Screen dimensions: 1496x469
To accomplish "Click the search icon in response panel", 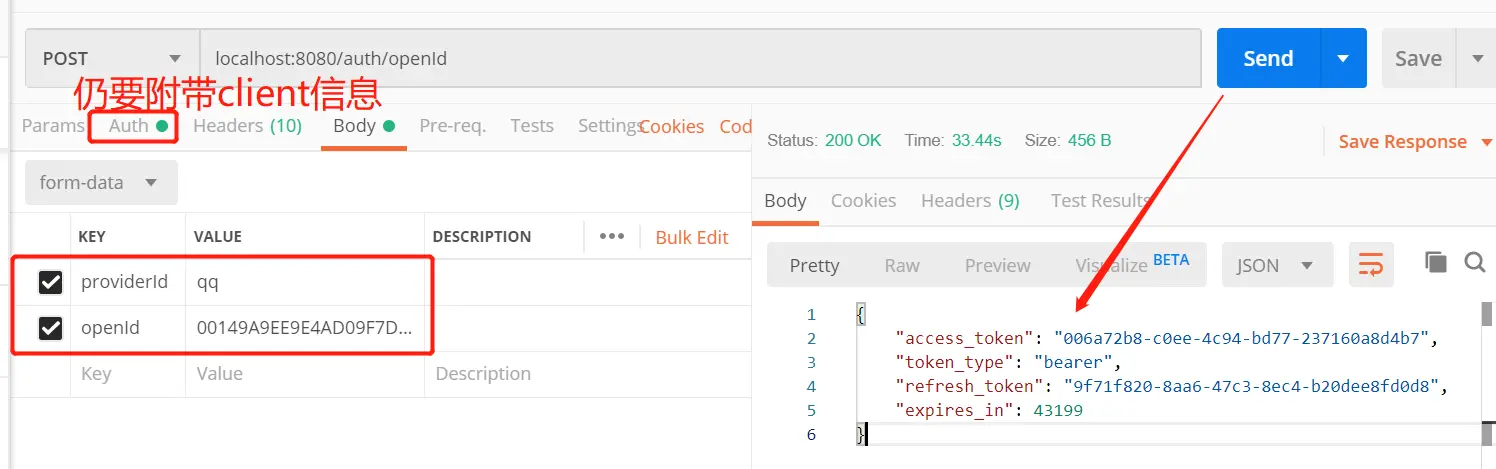I will tap(1474, 263).
